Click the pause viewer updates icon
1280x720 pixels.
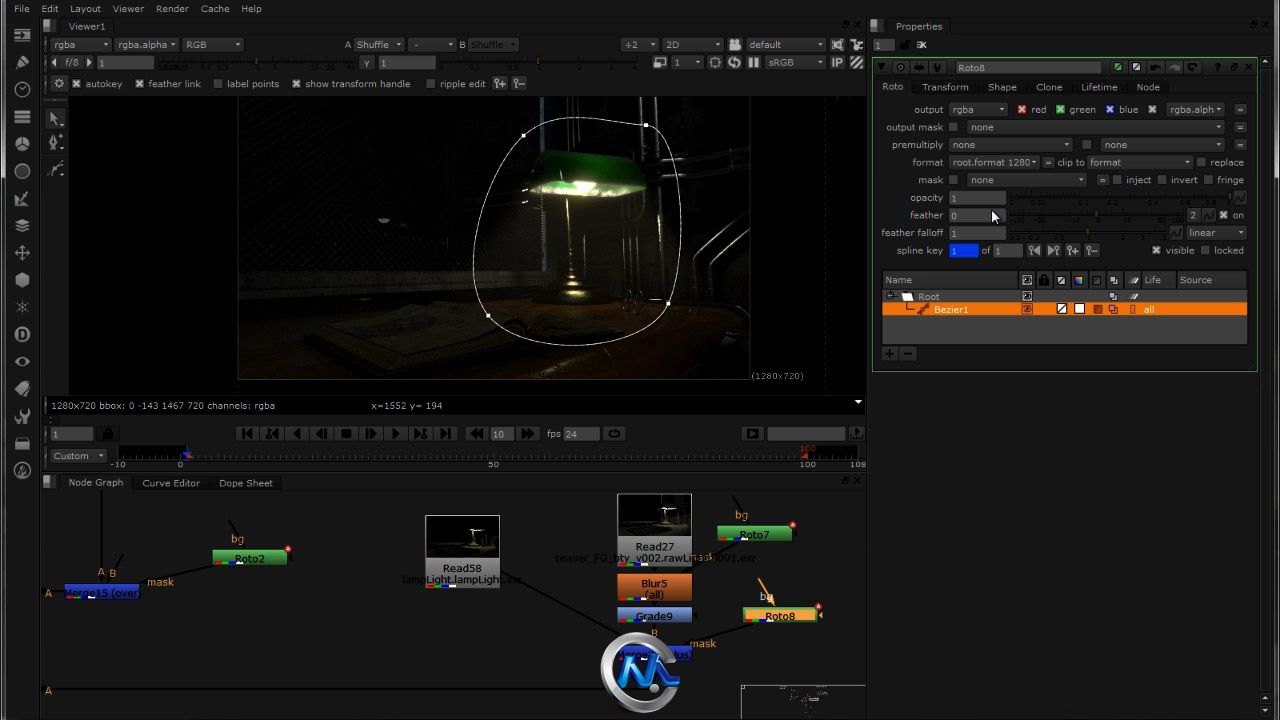point(752,62)
